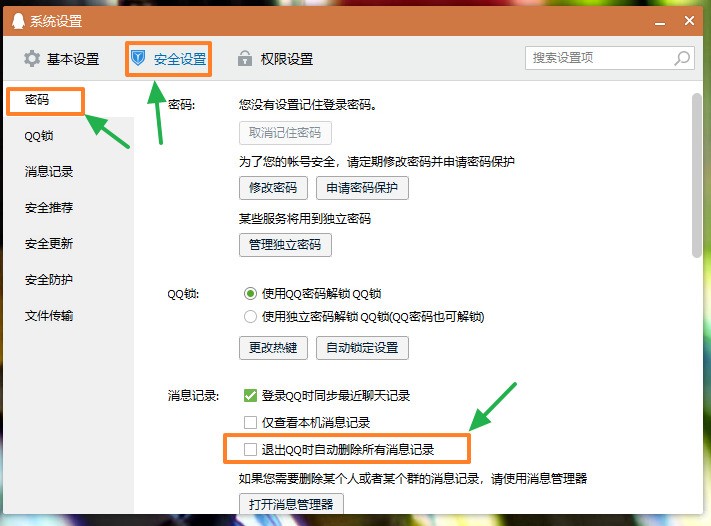Click the 如果您需要删除某个人 hint text
711x526 pixels.
pyautogui.click(x=413, y=478)
